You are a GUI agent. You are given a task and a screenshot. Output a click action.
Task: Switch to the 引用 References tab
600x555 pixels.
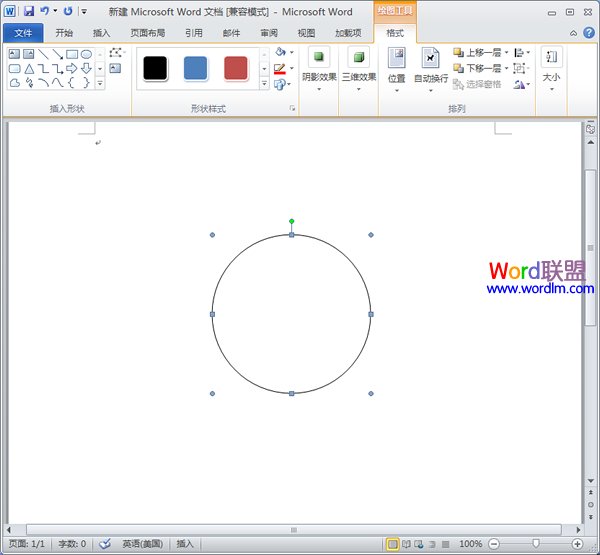click(194, 33)
